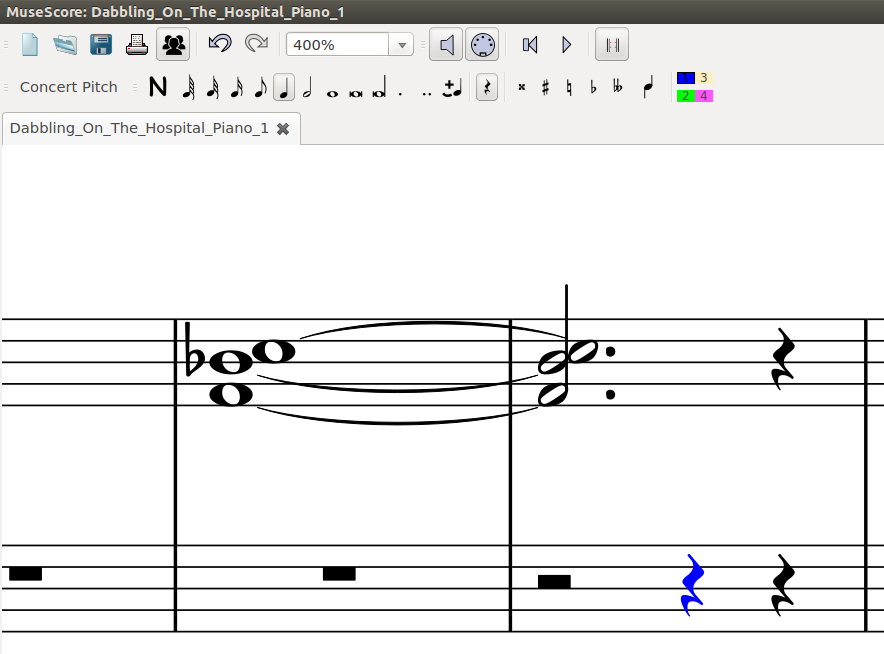Open the MuseScore Connect panel
The image size is (884, 654).
[173, 44]
